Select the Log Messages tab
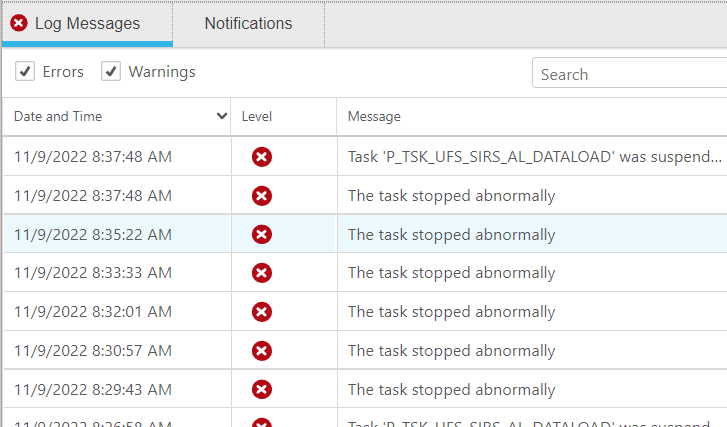The image size is (727, 427). pyautogui.click(x=87, y=23)
